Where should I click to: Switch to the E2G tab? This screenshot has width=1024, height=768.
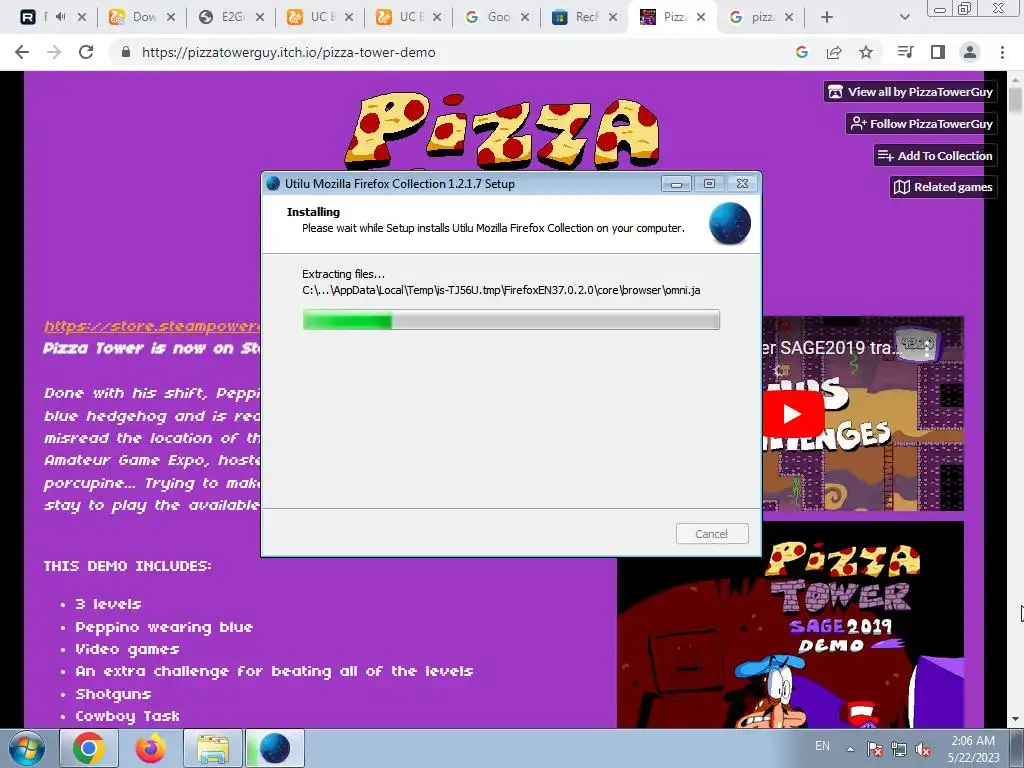pyautogui.click(x=231, y=17)
